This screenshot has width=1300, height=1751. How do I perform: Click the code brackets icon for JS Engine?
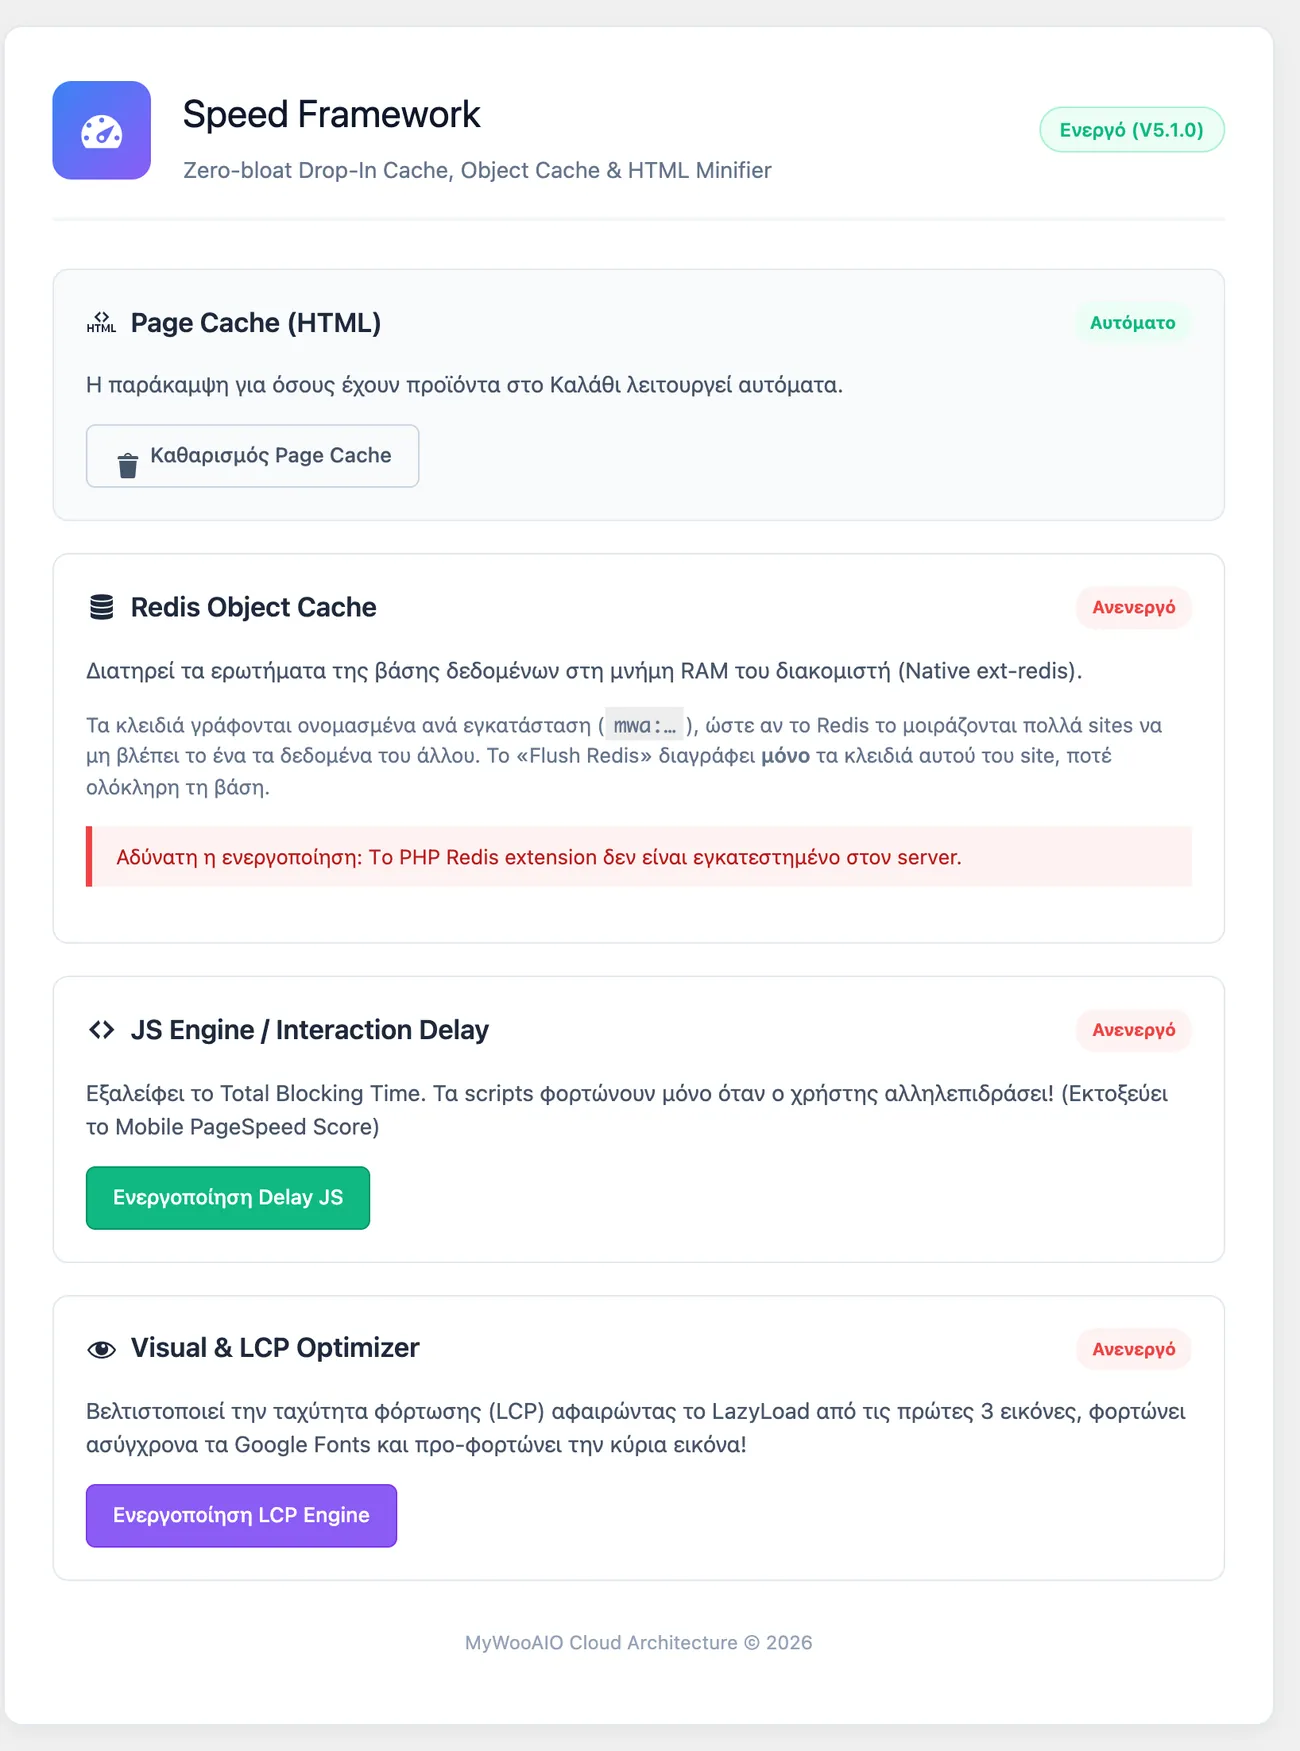coord(101,1030)
